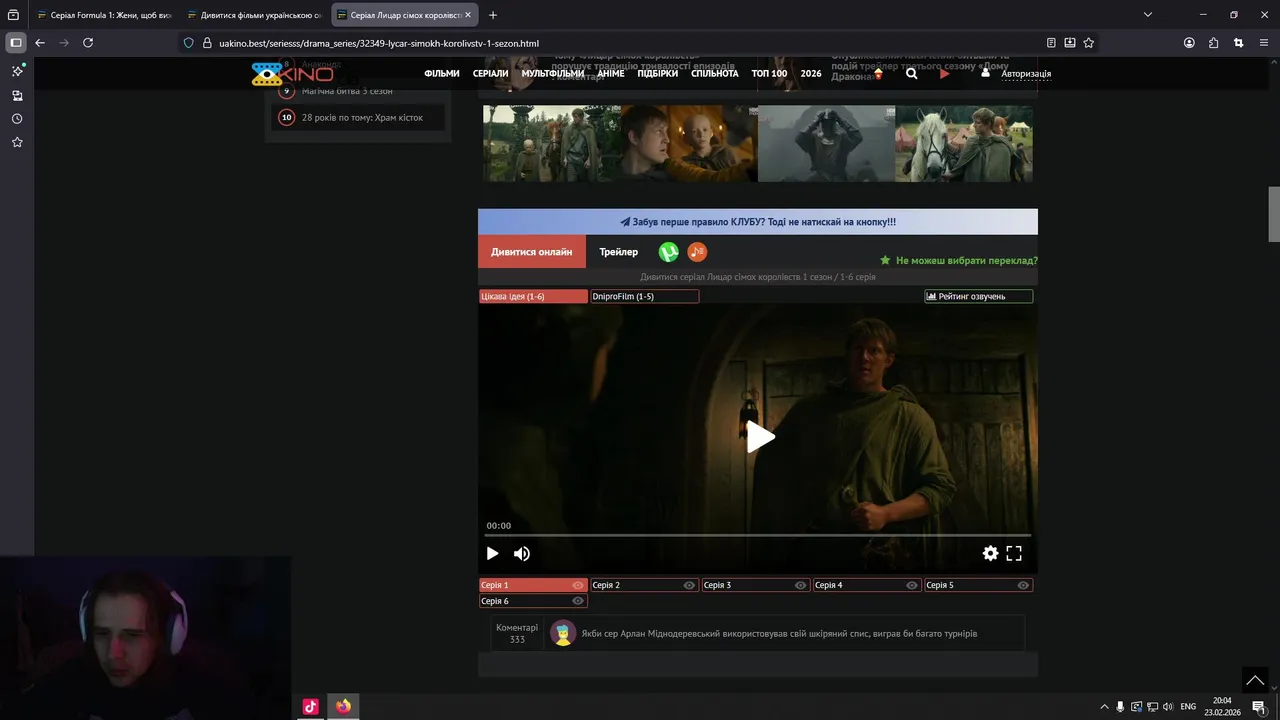Click the Telegram club banner
Image resolution: width=1280 pixels, height=720 pixels.
click(x=758, y=222)
